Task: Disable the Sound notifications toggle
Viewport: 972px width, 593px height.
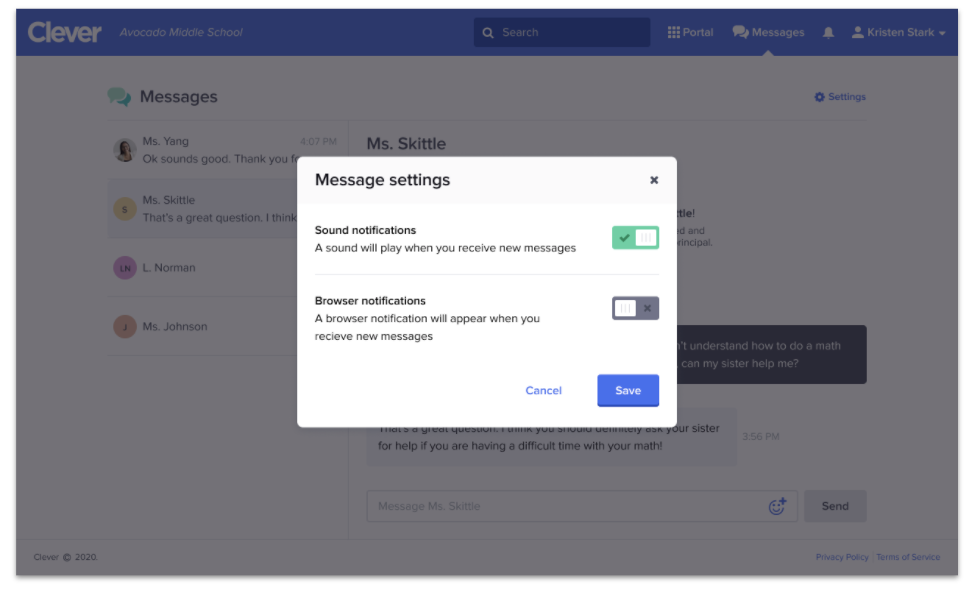Action: click(635, 238)
